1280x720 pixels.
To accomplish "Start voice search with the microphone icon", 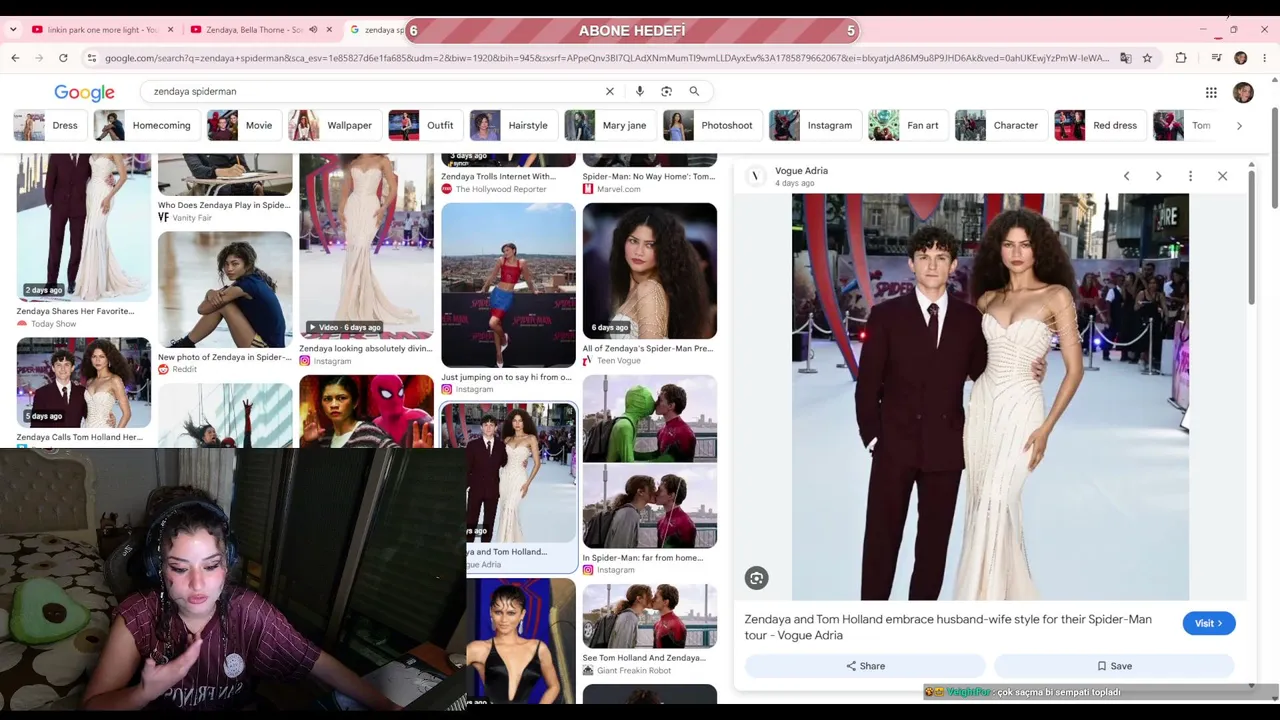I will tap(640, 91).
